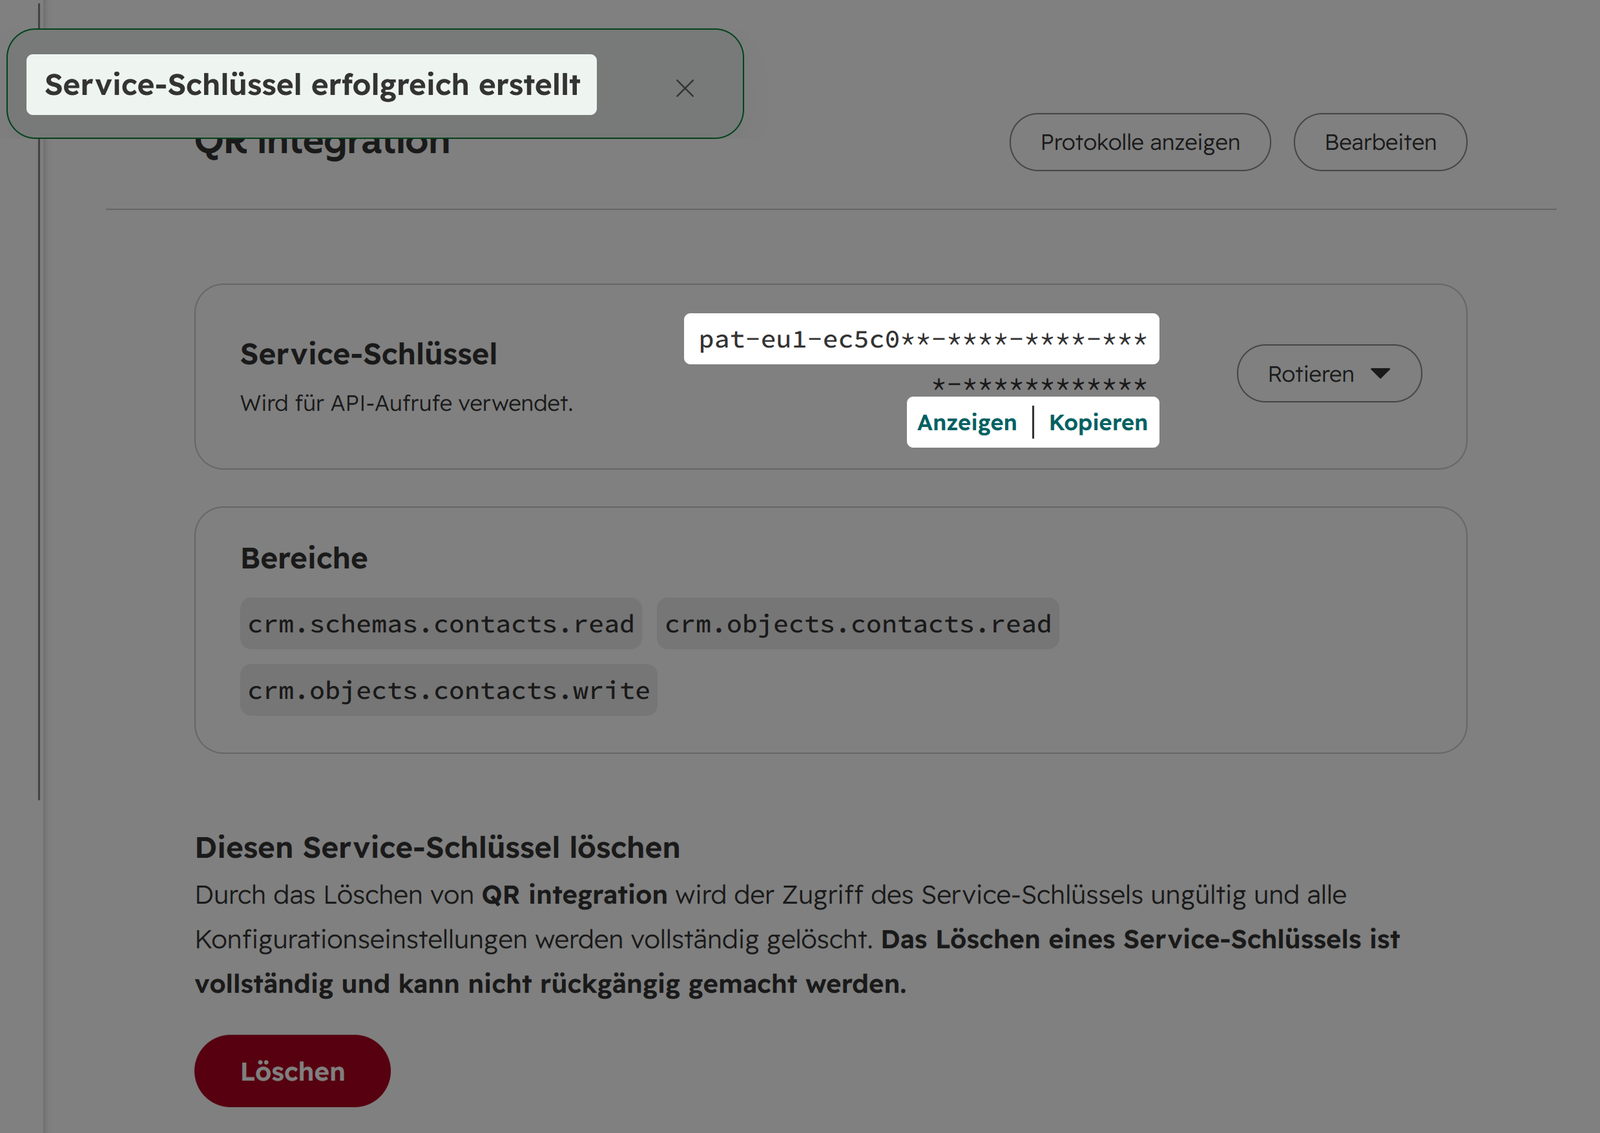Click the Service-Schlüssel erfolgreich erstellt message
Image resolution: width=1600 pixels, height=1133 pixels.
point(312,85)
